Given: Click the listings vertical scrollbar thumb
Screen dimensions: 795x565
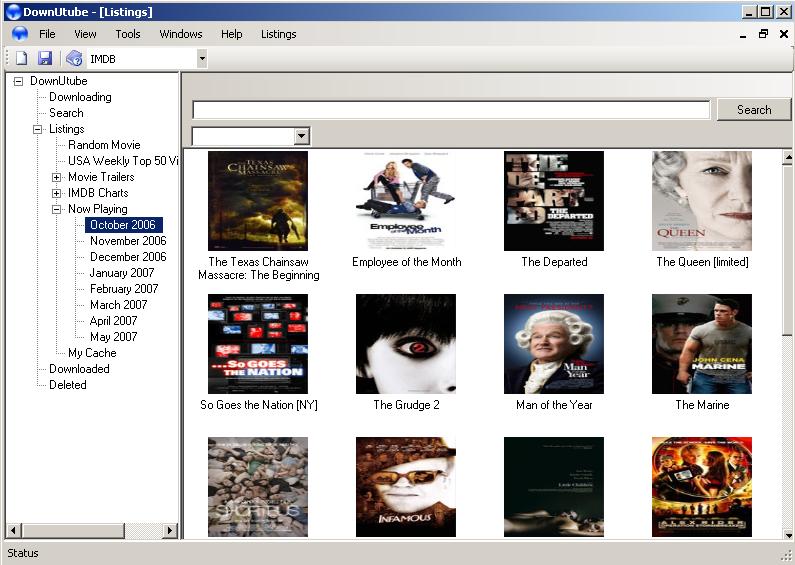Looking at the screenshot, I should [x=787, y=250].
